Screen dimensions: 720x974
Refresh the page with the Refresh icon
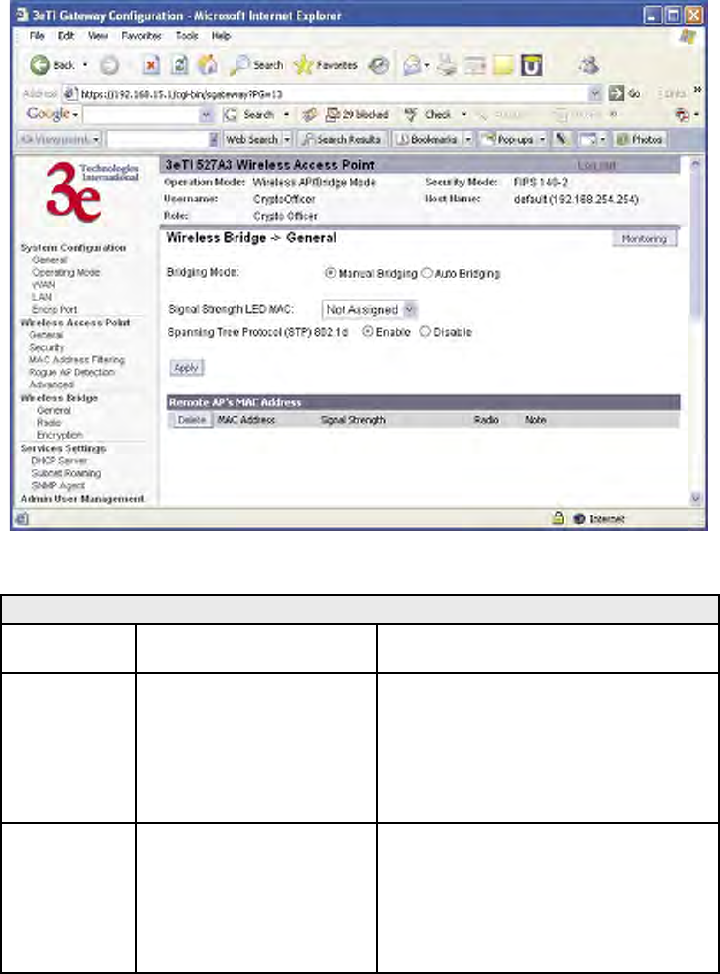180,65
